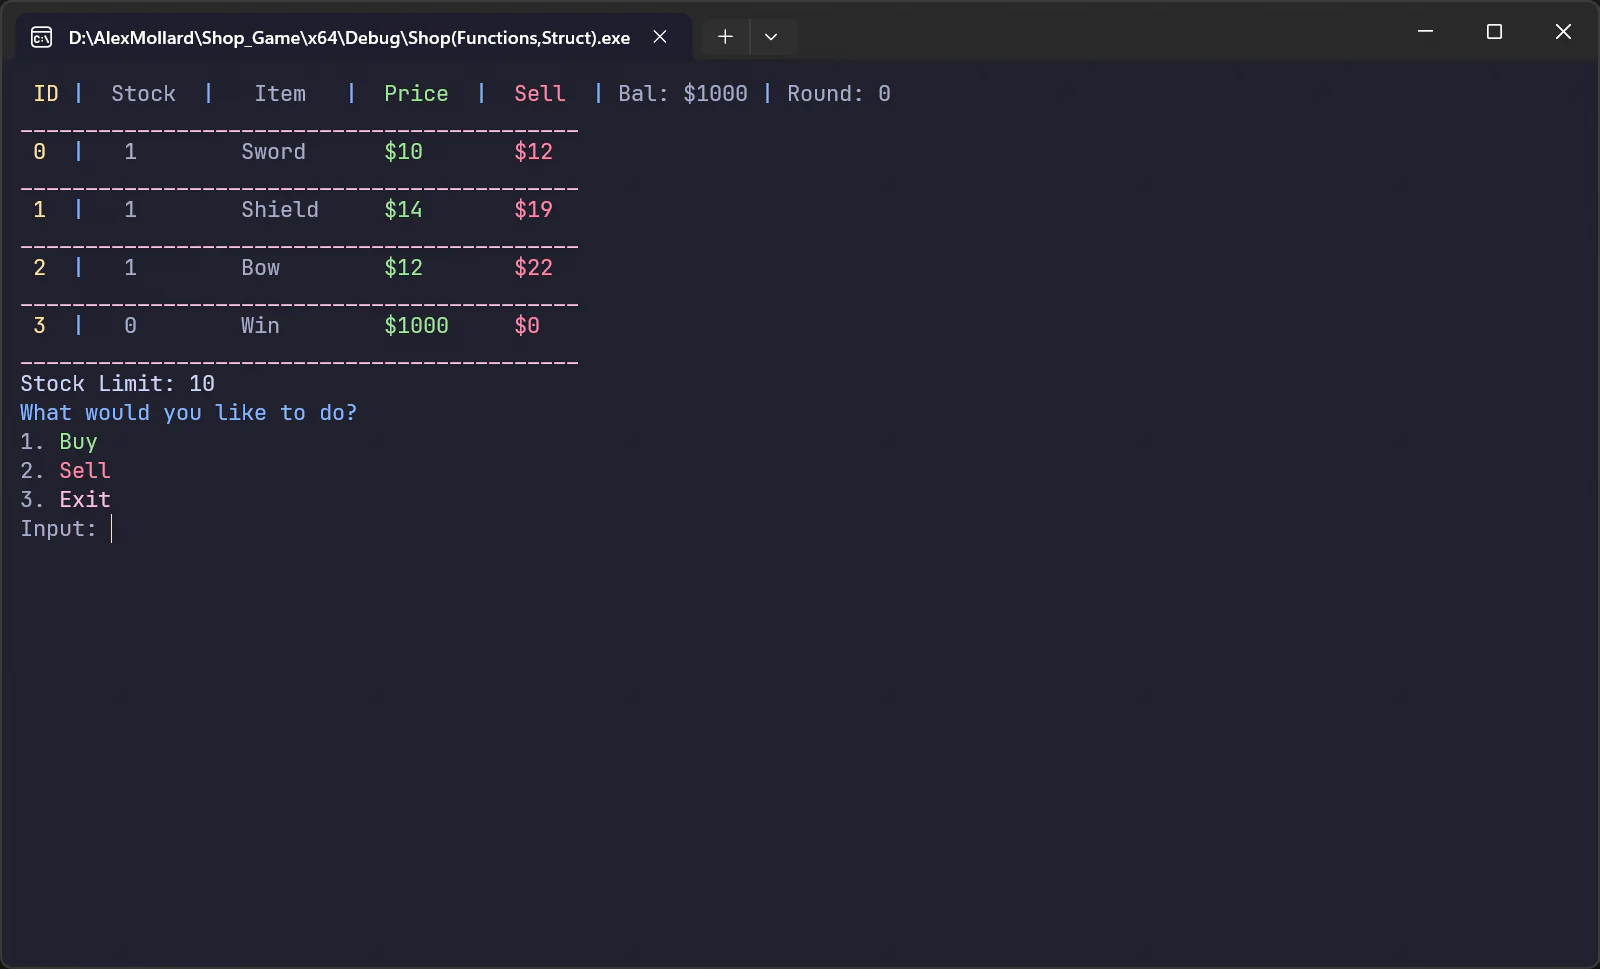The width and height of the screenshot is (1600, 969).
Task: Close the Shop(Functions,Struct).exe tab
Action: (x=660, y=37)
